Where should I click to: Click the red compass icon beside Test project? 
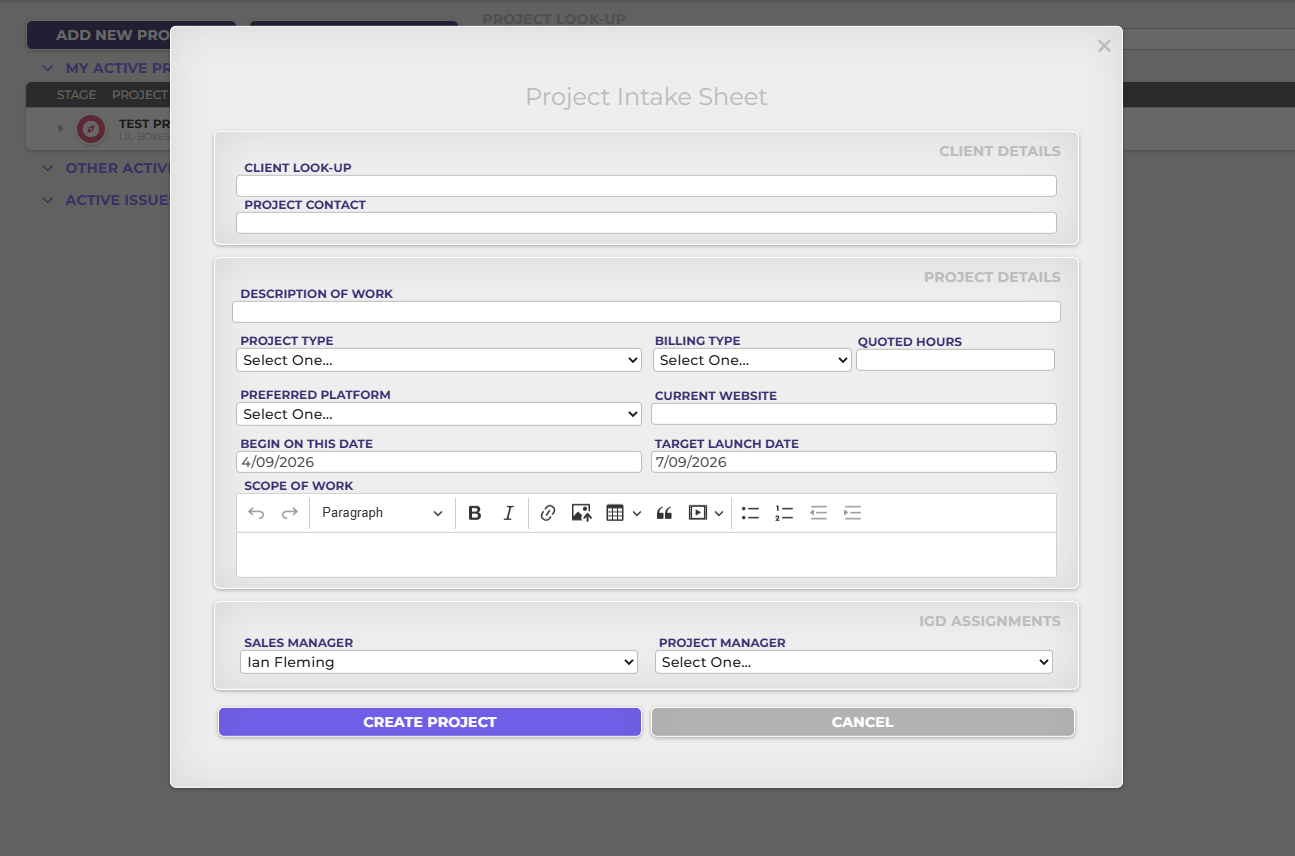(x=91, y=129)
